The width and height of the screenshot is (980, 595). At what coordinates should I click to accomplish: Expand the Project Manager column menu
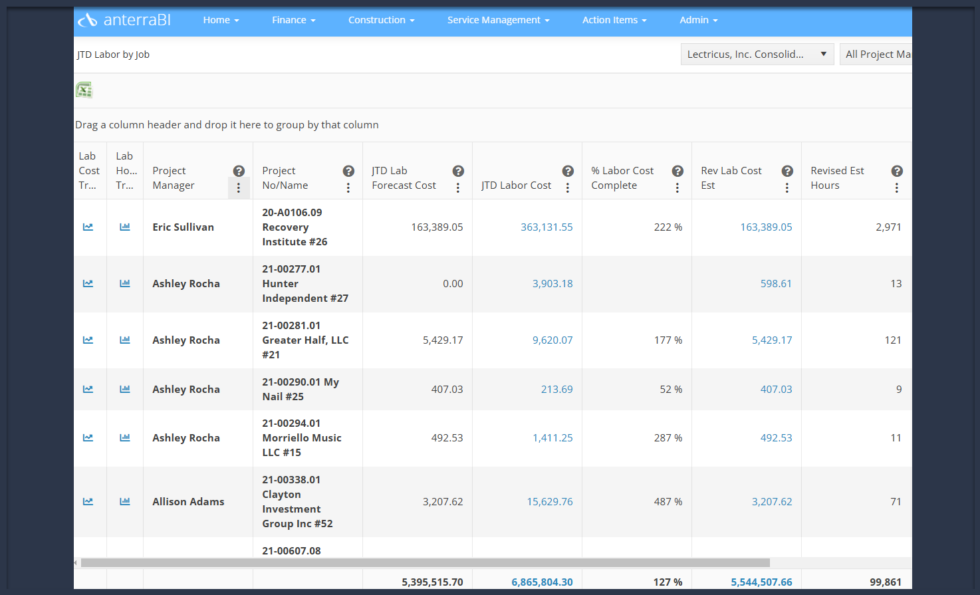pos(238,187)
